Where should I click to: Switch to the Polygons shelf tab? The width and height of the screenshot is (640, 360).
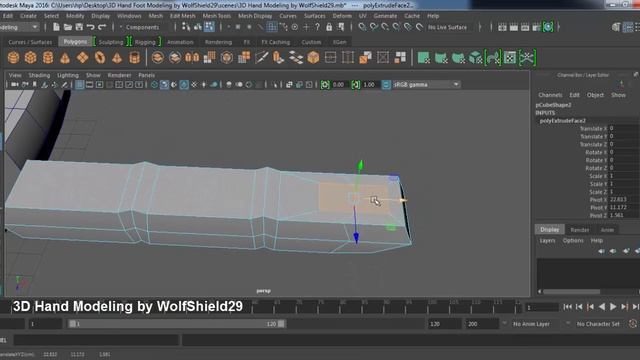(x=75, y=42)
